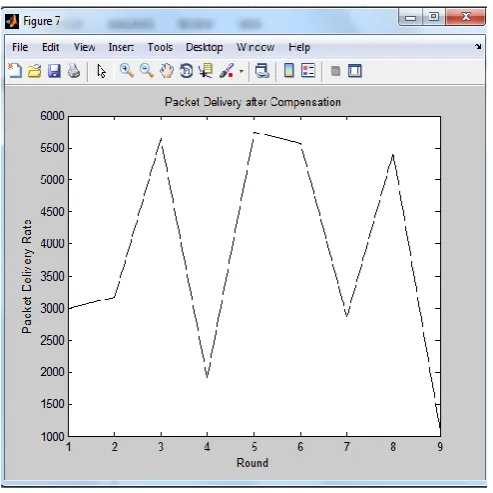Image resolution: width=493 pixels, height=493 pixels.
Task: Select the Brush data tool
Action: (x=227, y=71)
